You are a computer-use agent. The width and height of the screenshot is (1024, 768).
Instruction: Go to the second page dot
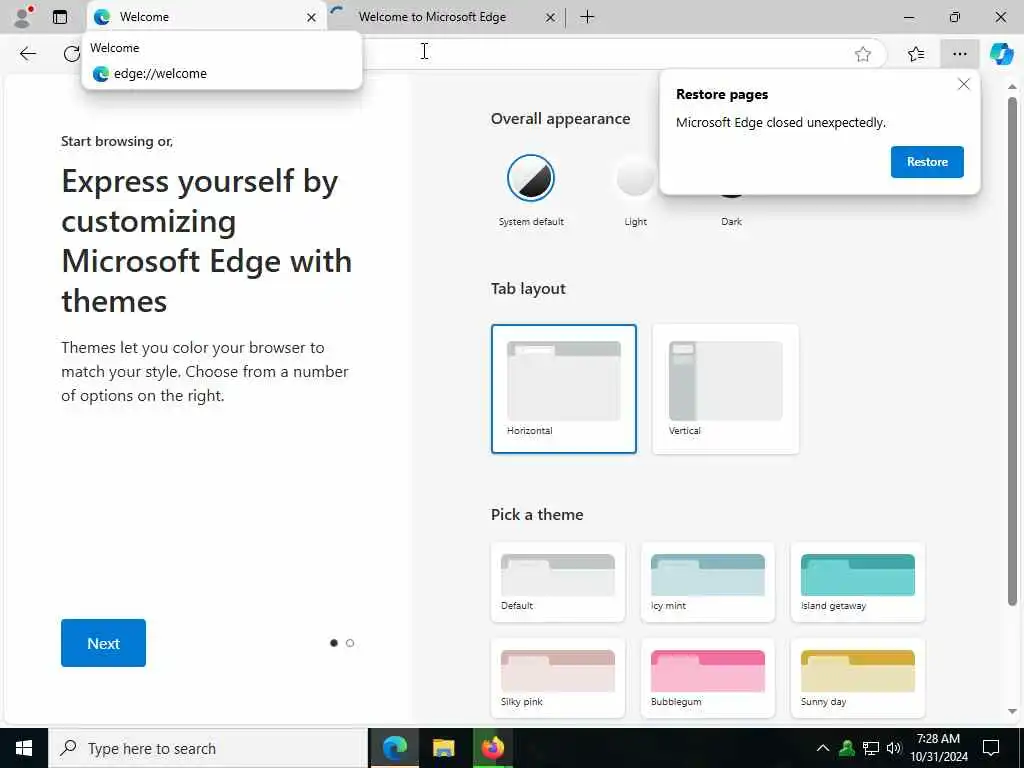click(350, 643)
